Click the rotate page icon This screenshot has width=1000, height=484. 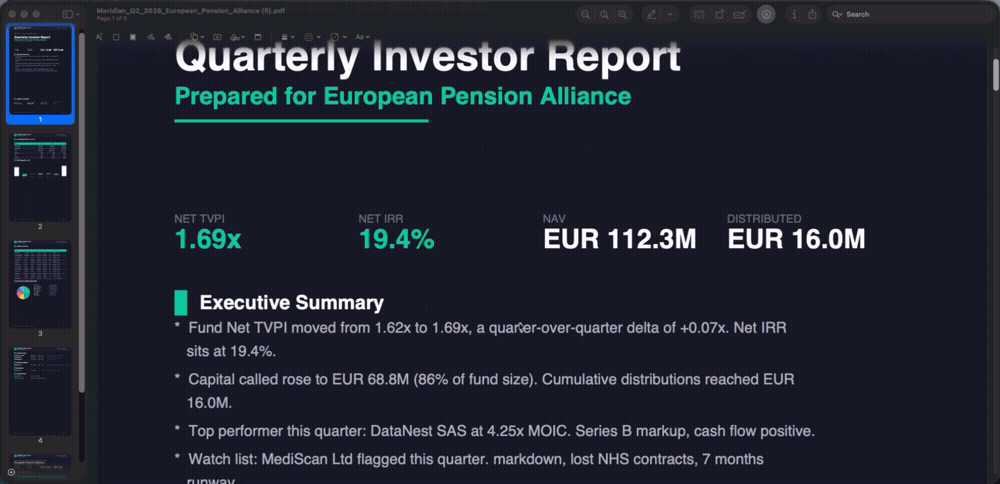718,14
